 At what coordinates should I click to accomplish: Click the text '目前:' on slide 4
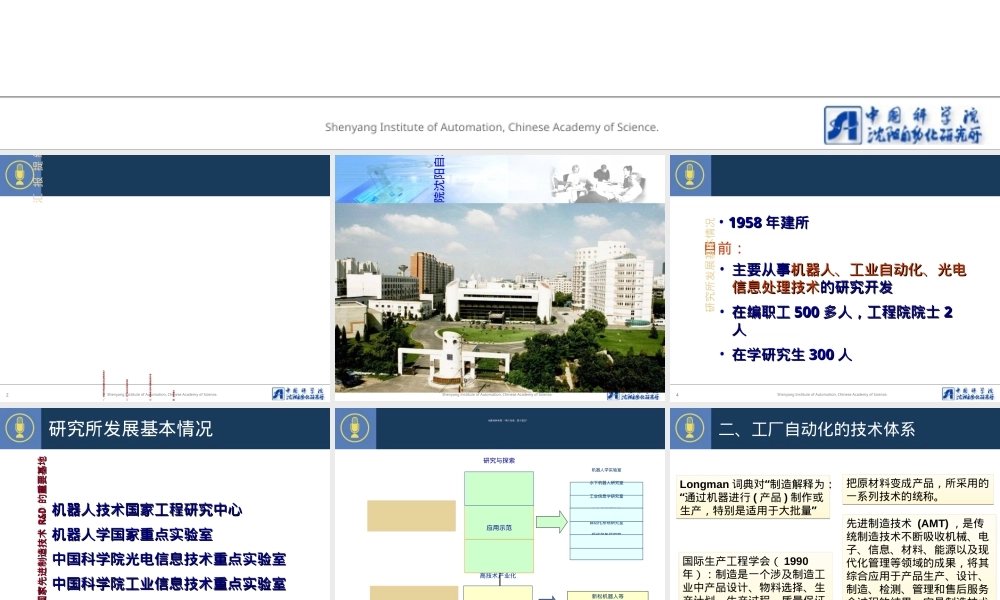(723, 248)
